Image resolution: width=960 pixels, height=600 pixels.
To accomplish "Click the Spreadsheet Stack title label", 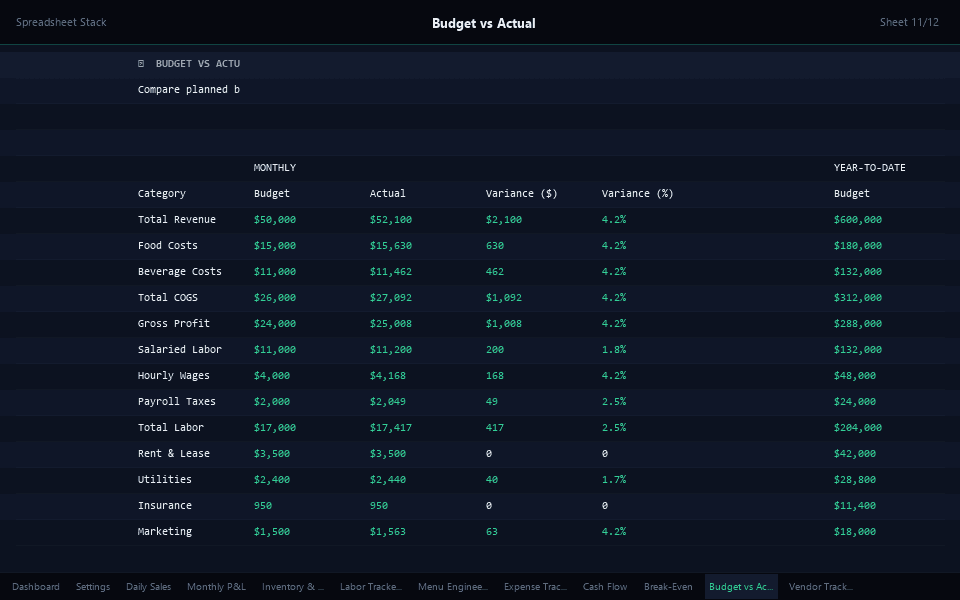I will (x=61, y=22).
